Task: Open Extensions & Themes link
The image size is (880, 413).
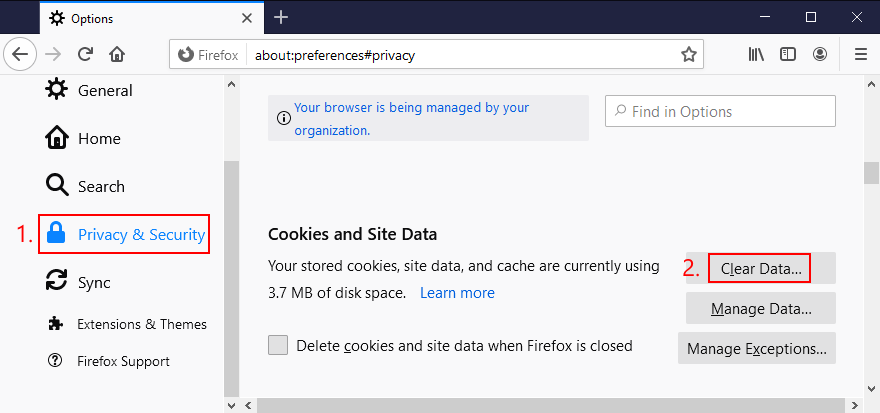Action: pos(141,324)
